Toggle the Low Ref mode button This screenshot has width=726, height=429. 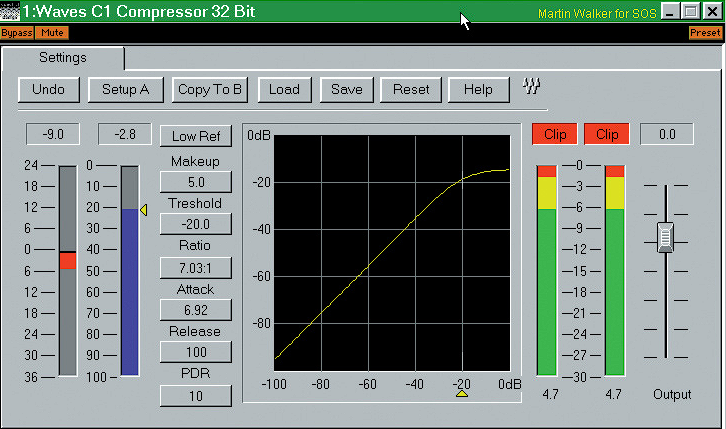[196, 136]
